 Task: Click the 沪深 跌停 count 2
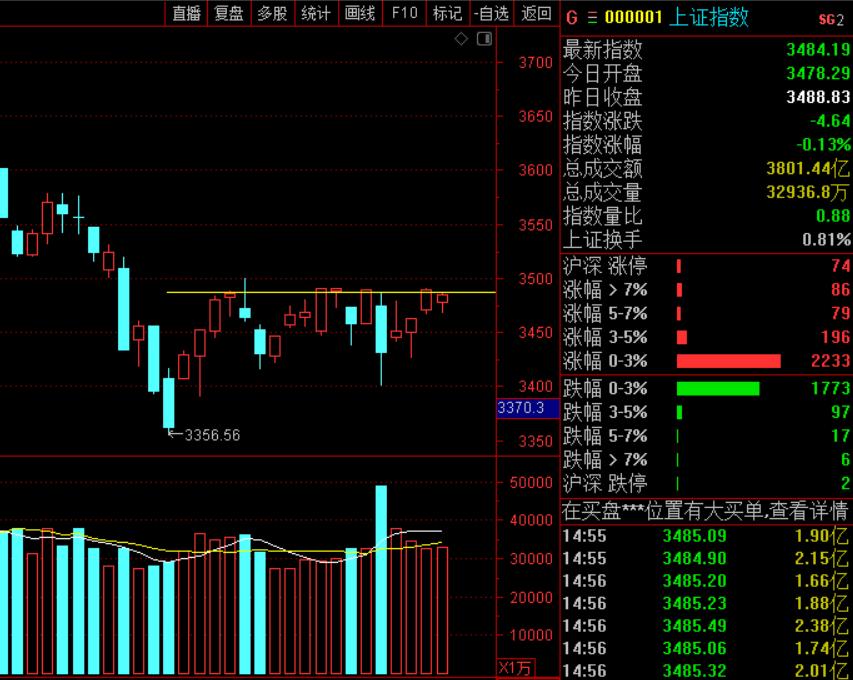(x=845, y=483)
